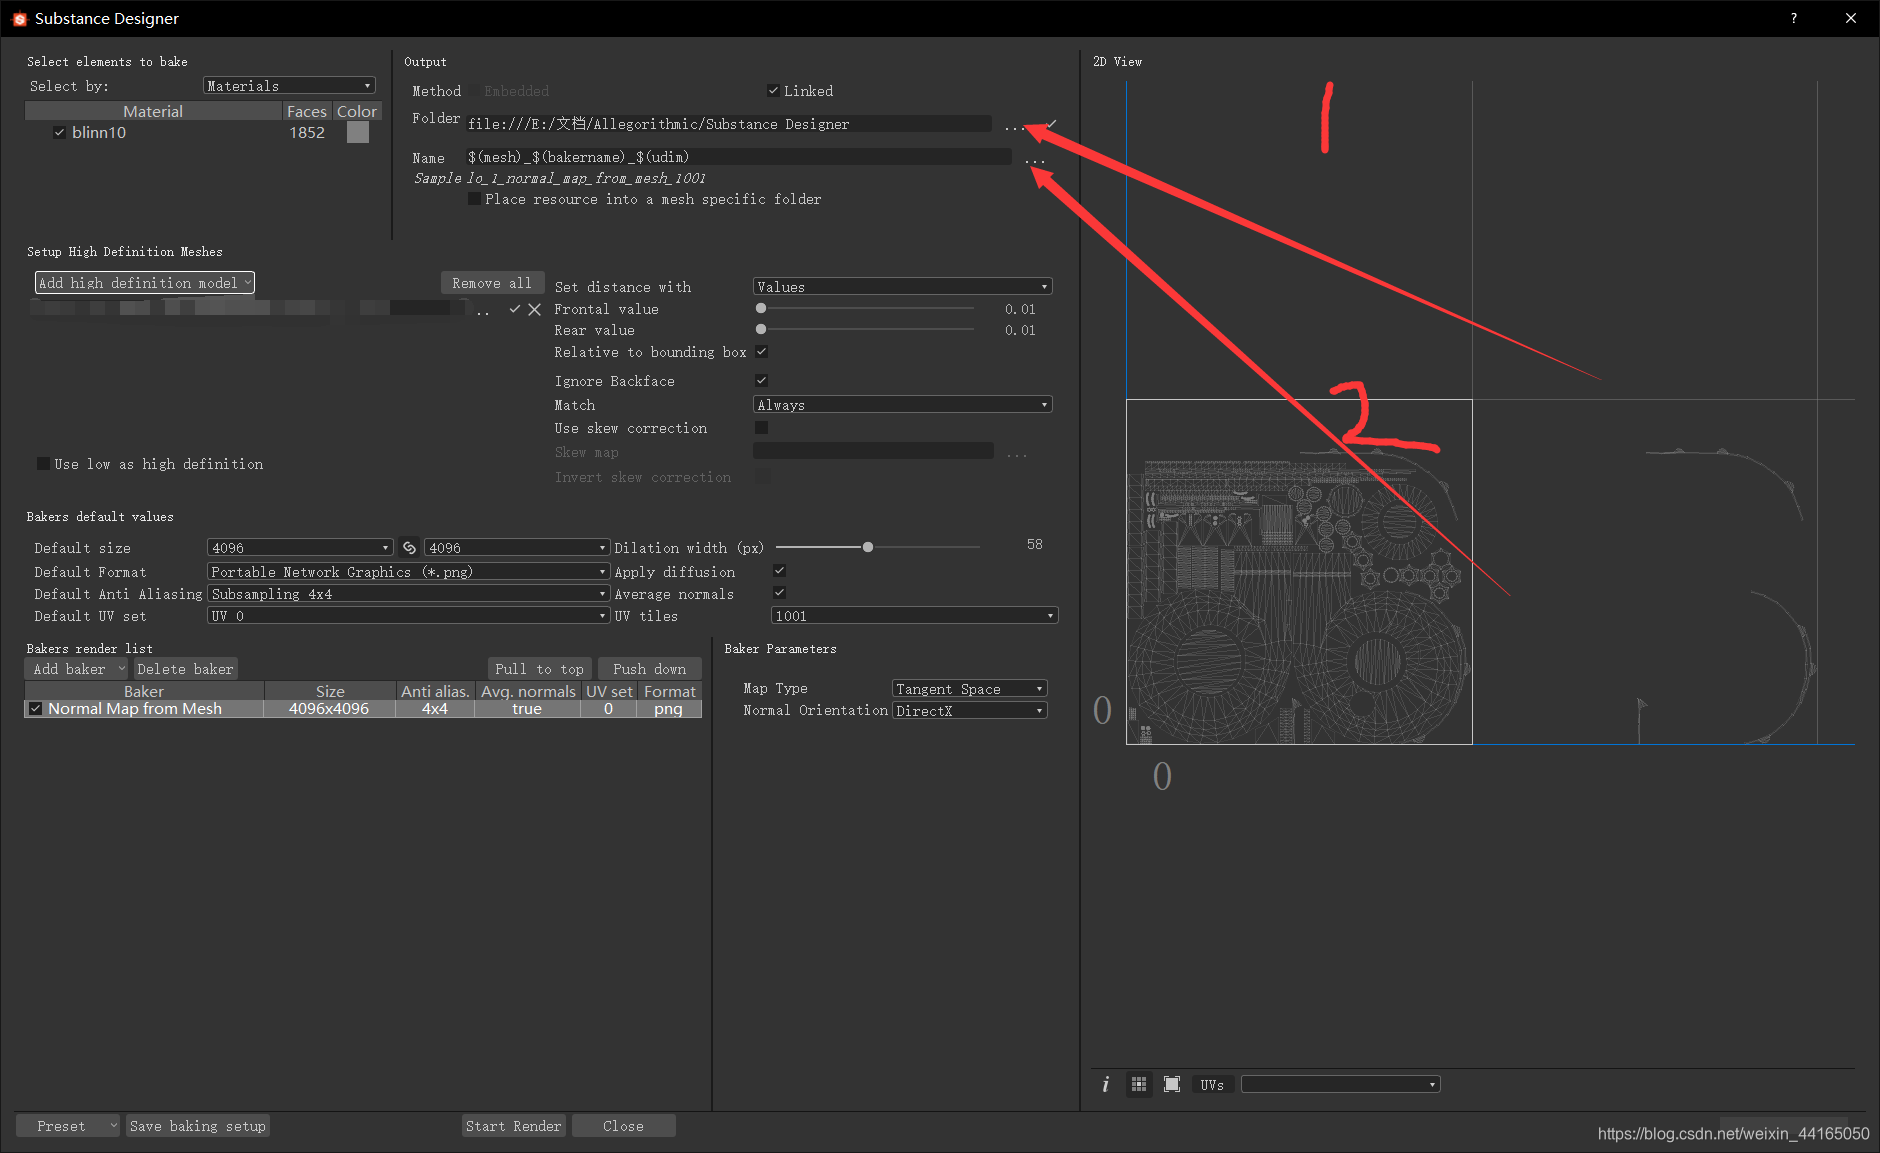Click the Baker column header

coord(144,692)
